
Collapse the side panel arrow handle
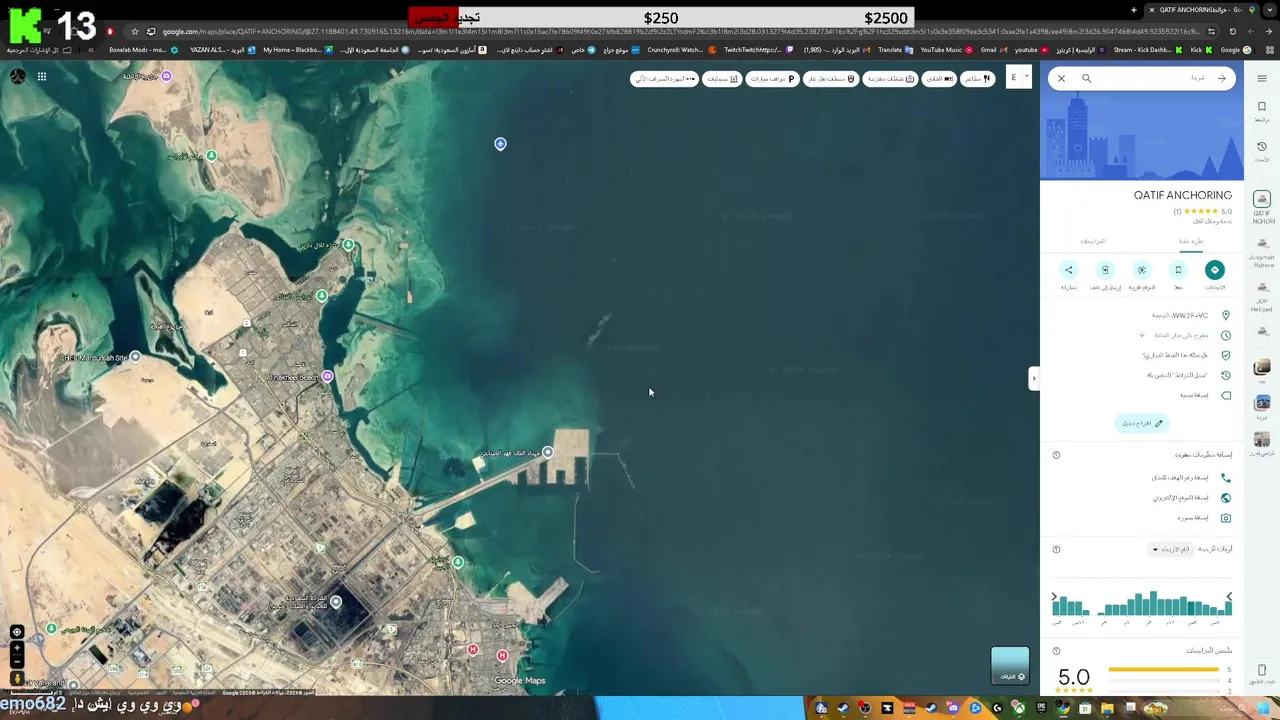point(1033,378)
